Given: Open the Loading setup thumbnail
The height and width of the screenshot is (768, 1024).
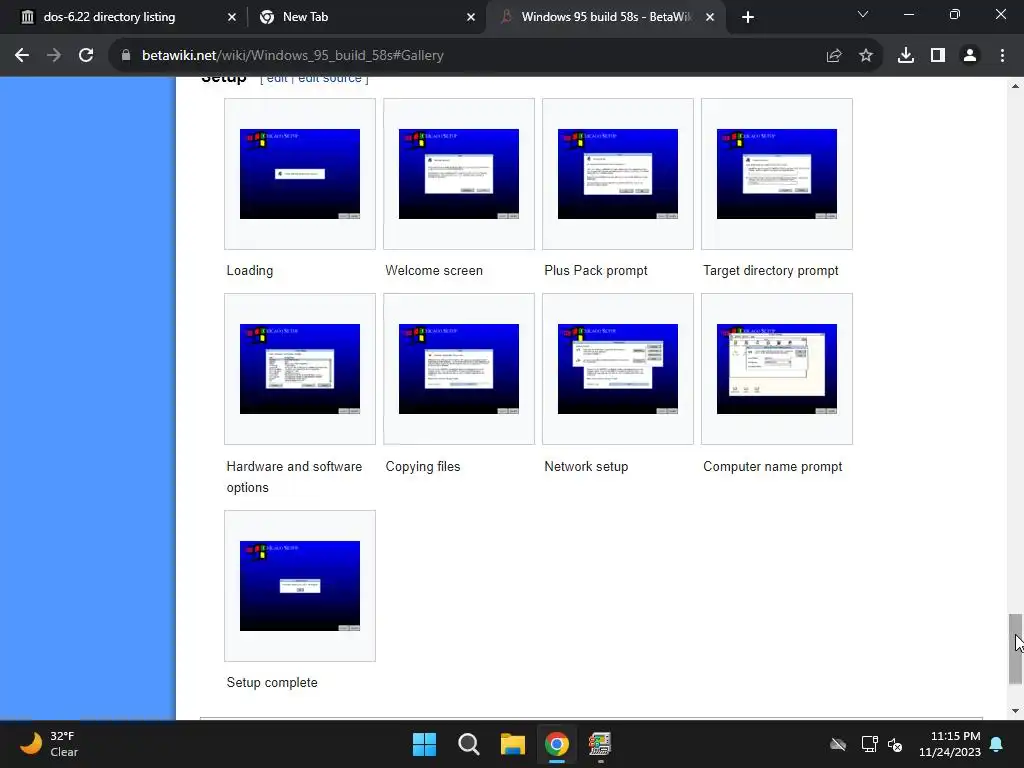Looking at the screenshot, I should click(x=300, y=174).
